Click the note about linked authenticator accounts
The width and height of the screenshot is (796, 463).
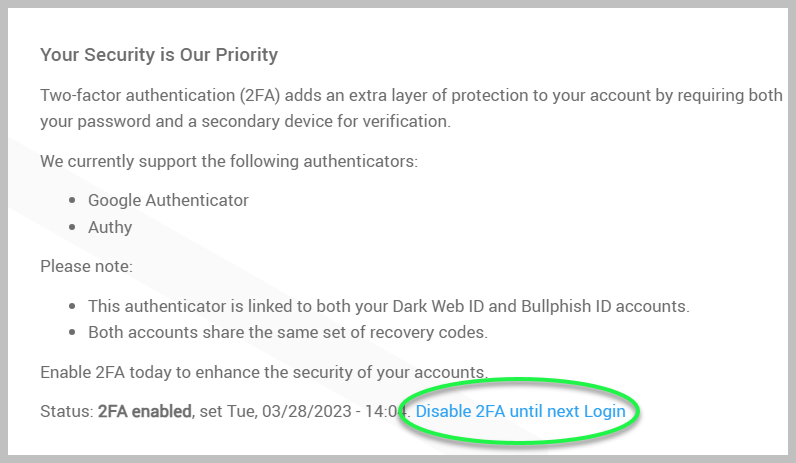388,306
